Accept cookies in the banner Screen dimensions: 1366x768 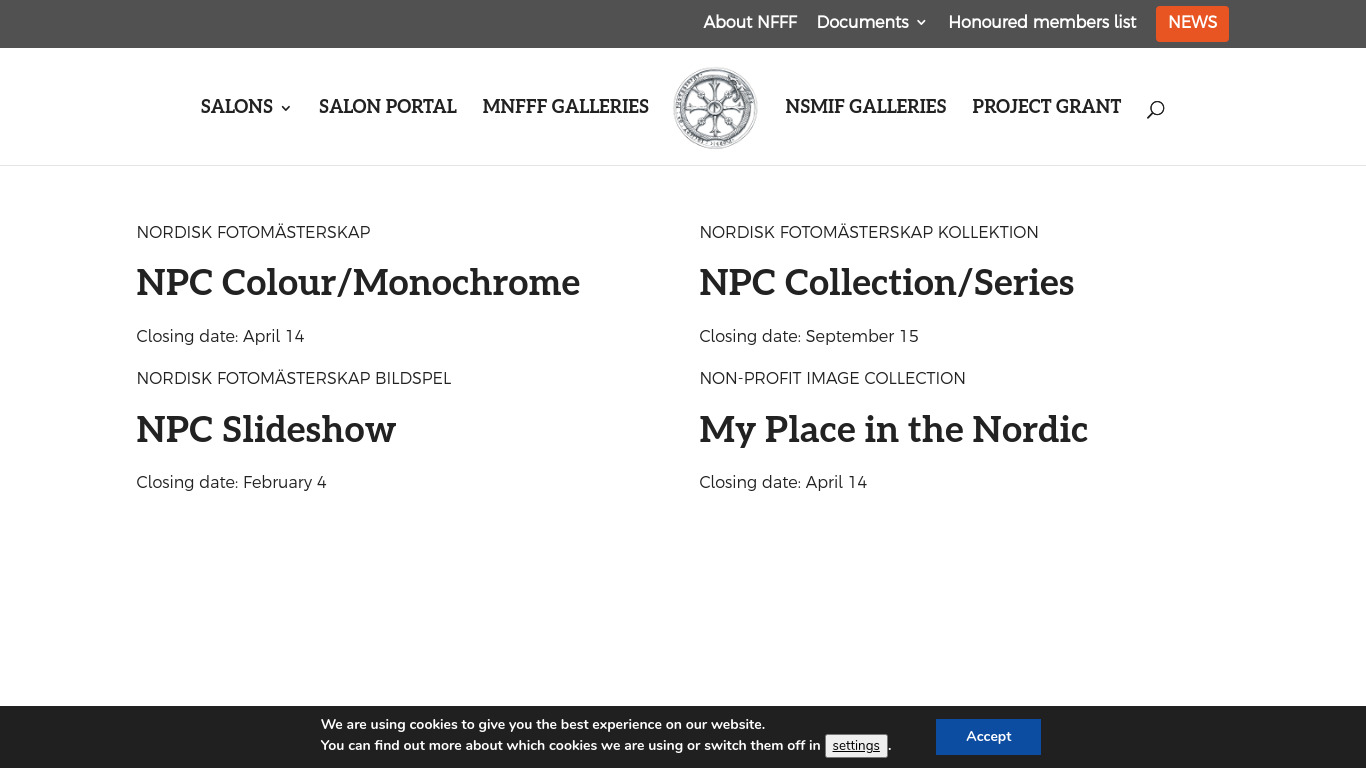[x=988, y=737]
